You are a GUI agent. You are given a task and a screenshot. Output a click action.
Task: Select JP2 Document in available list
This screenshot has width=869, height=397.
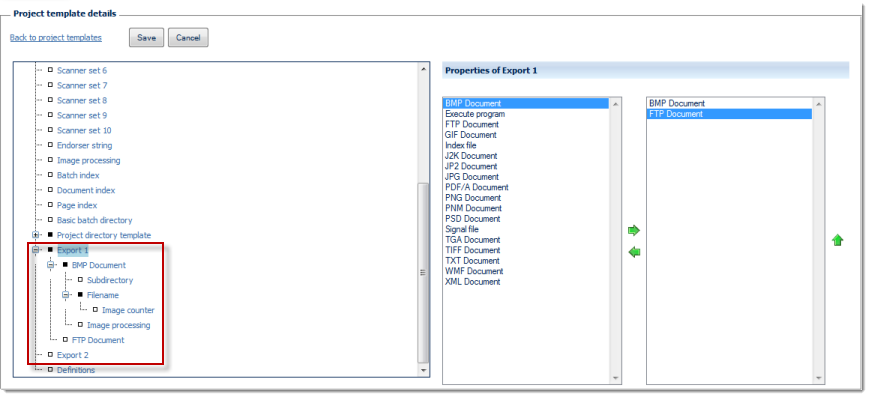(x=525, y=166)
